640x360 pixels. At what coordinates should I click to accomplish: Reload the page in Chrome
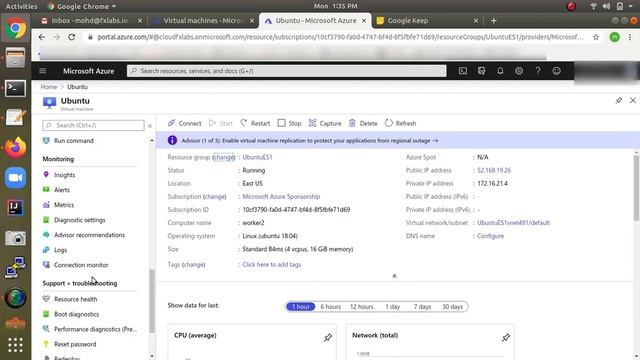[x=72, y=37]
